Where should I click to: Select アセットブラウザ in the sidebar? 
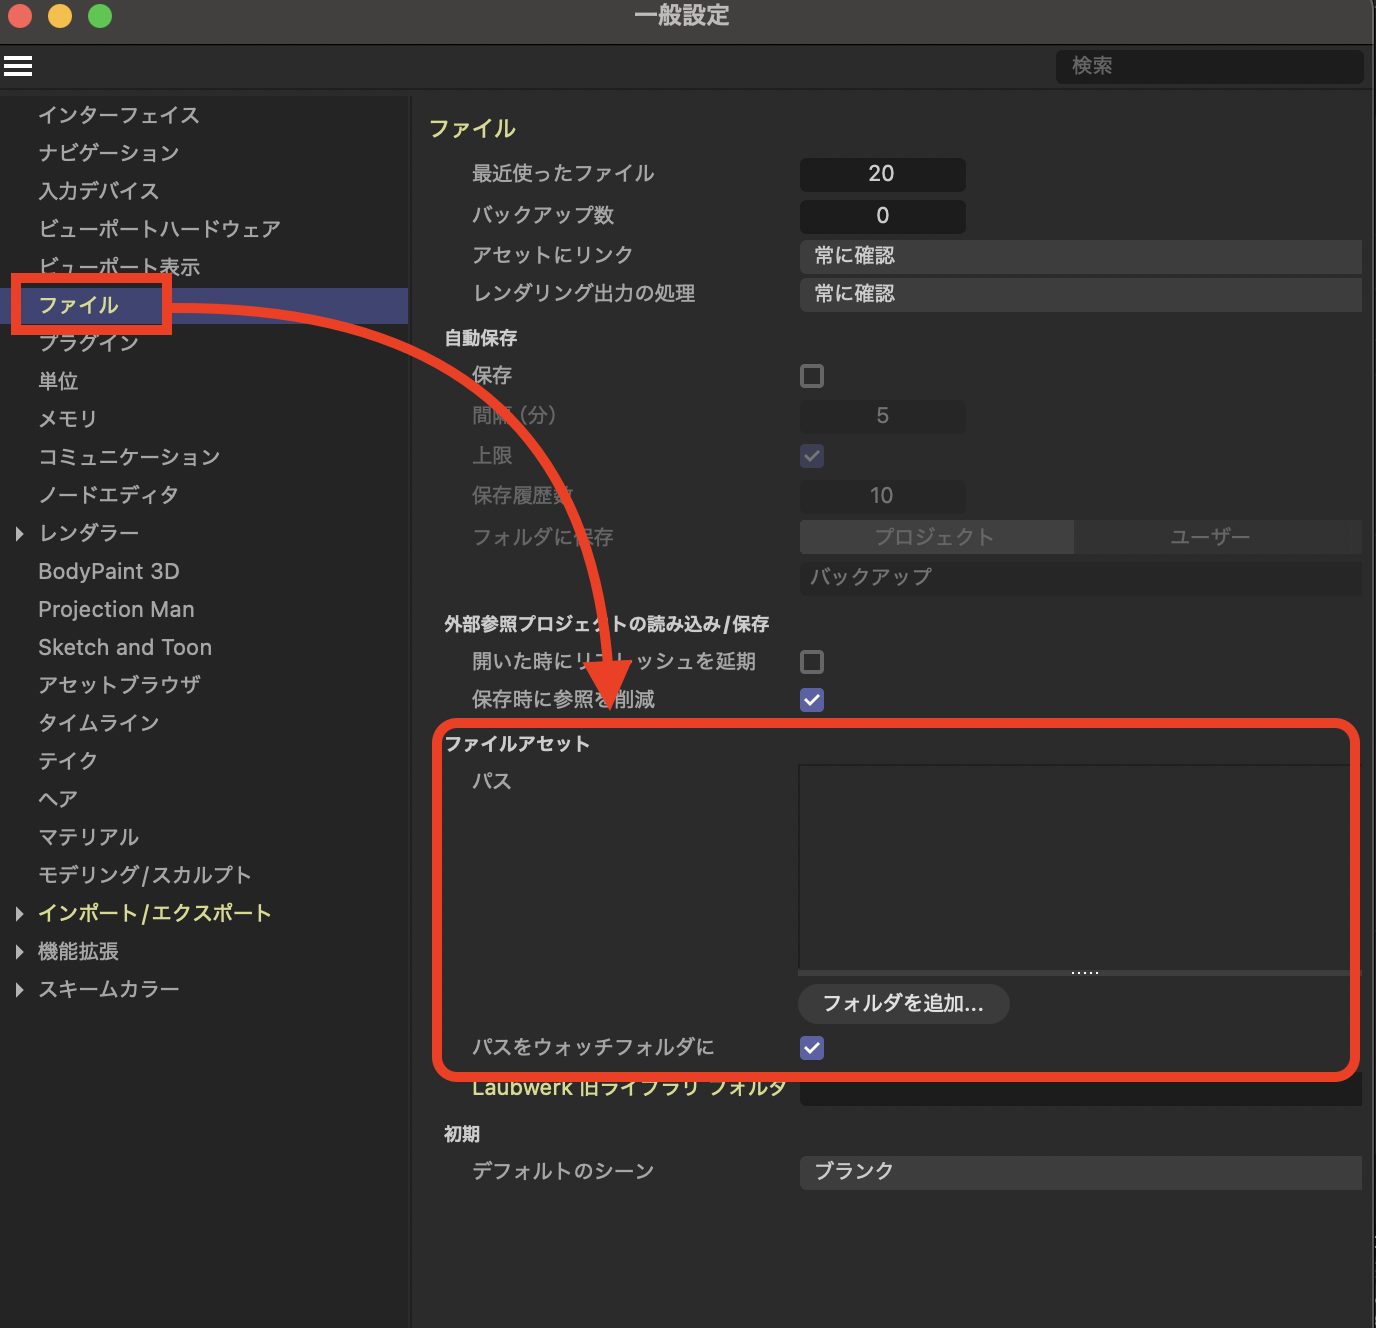point(119,685)
